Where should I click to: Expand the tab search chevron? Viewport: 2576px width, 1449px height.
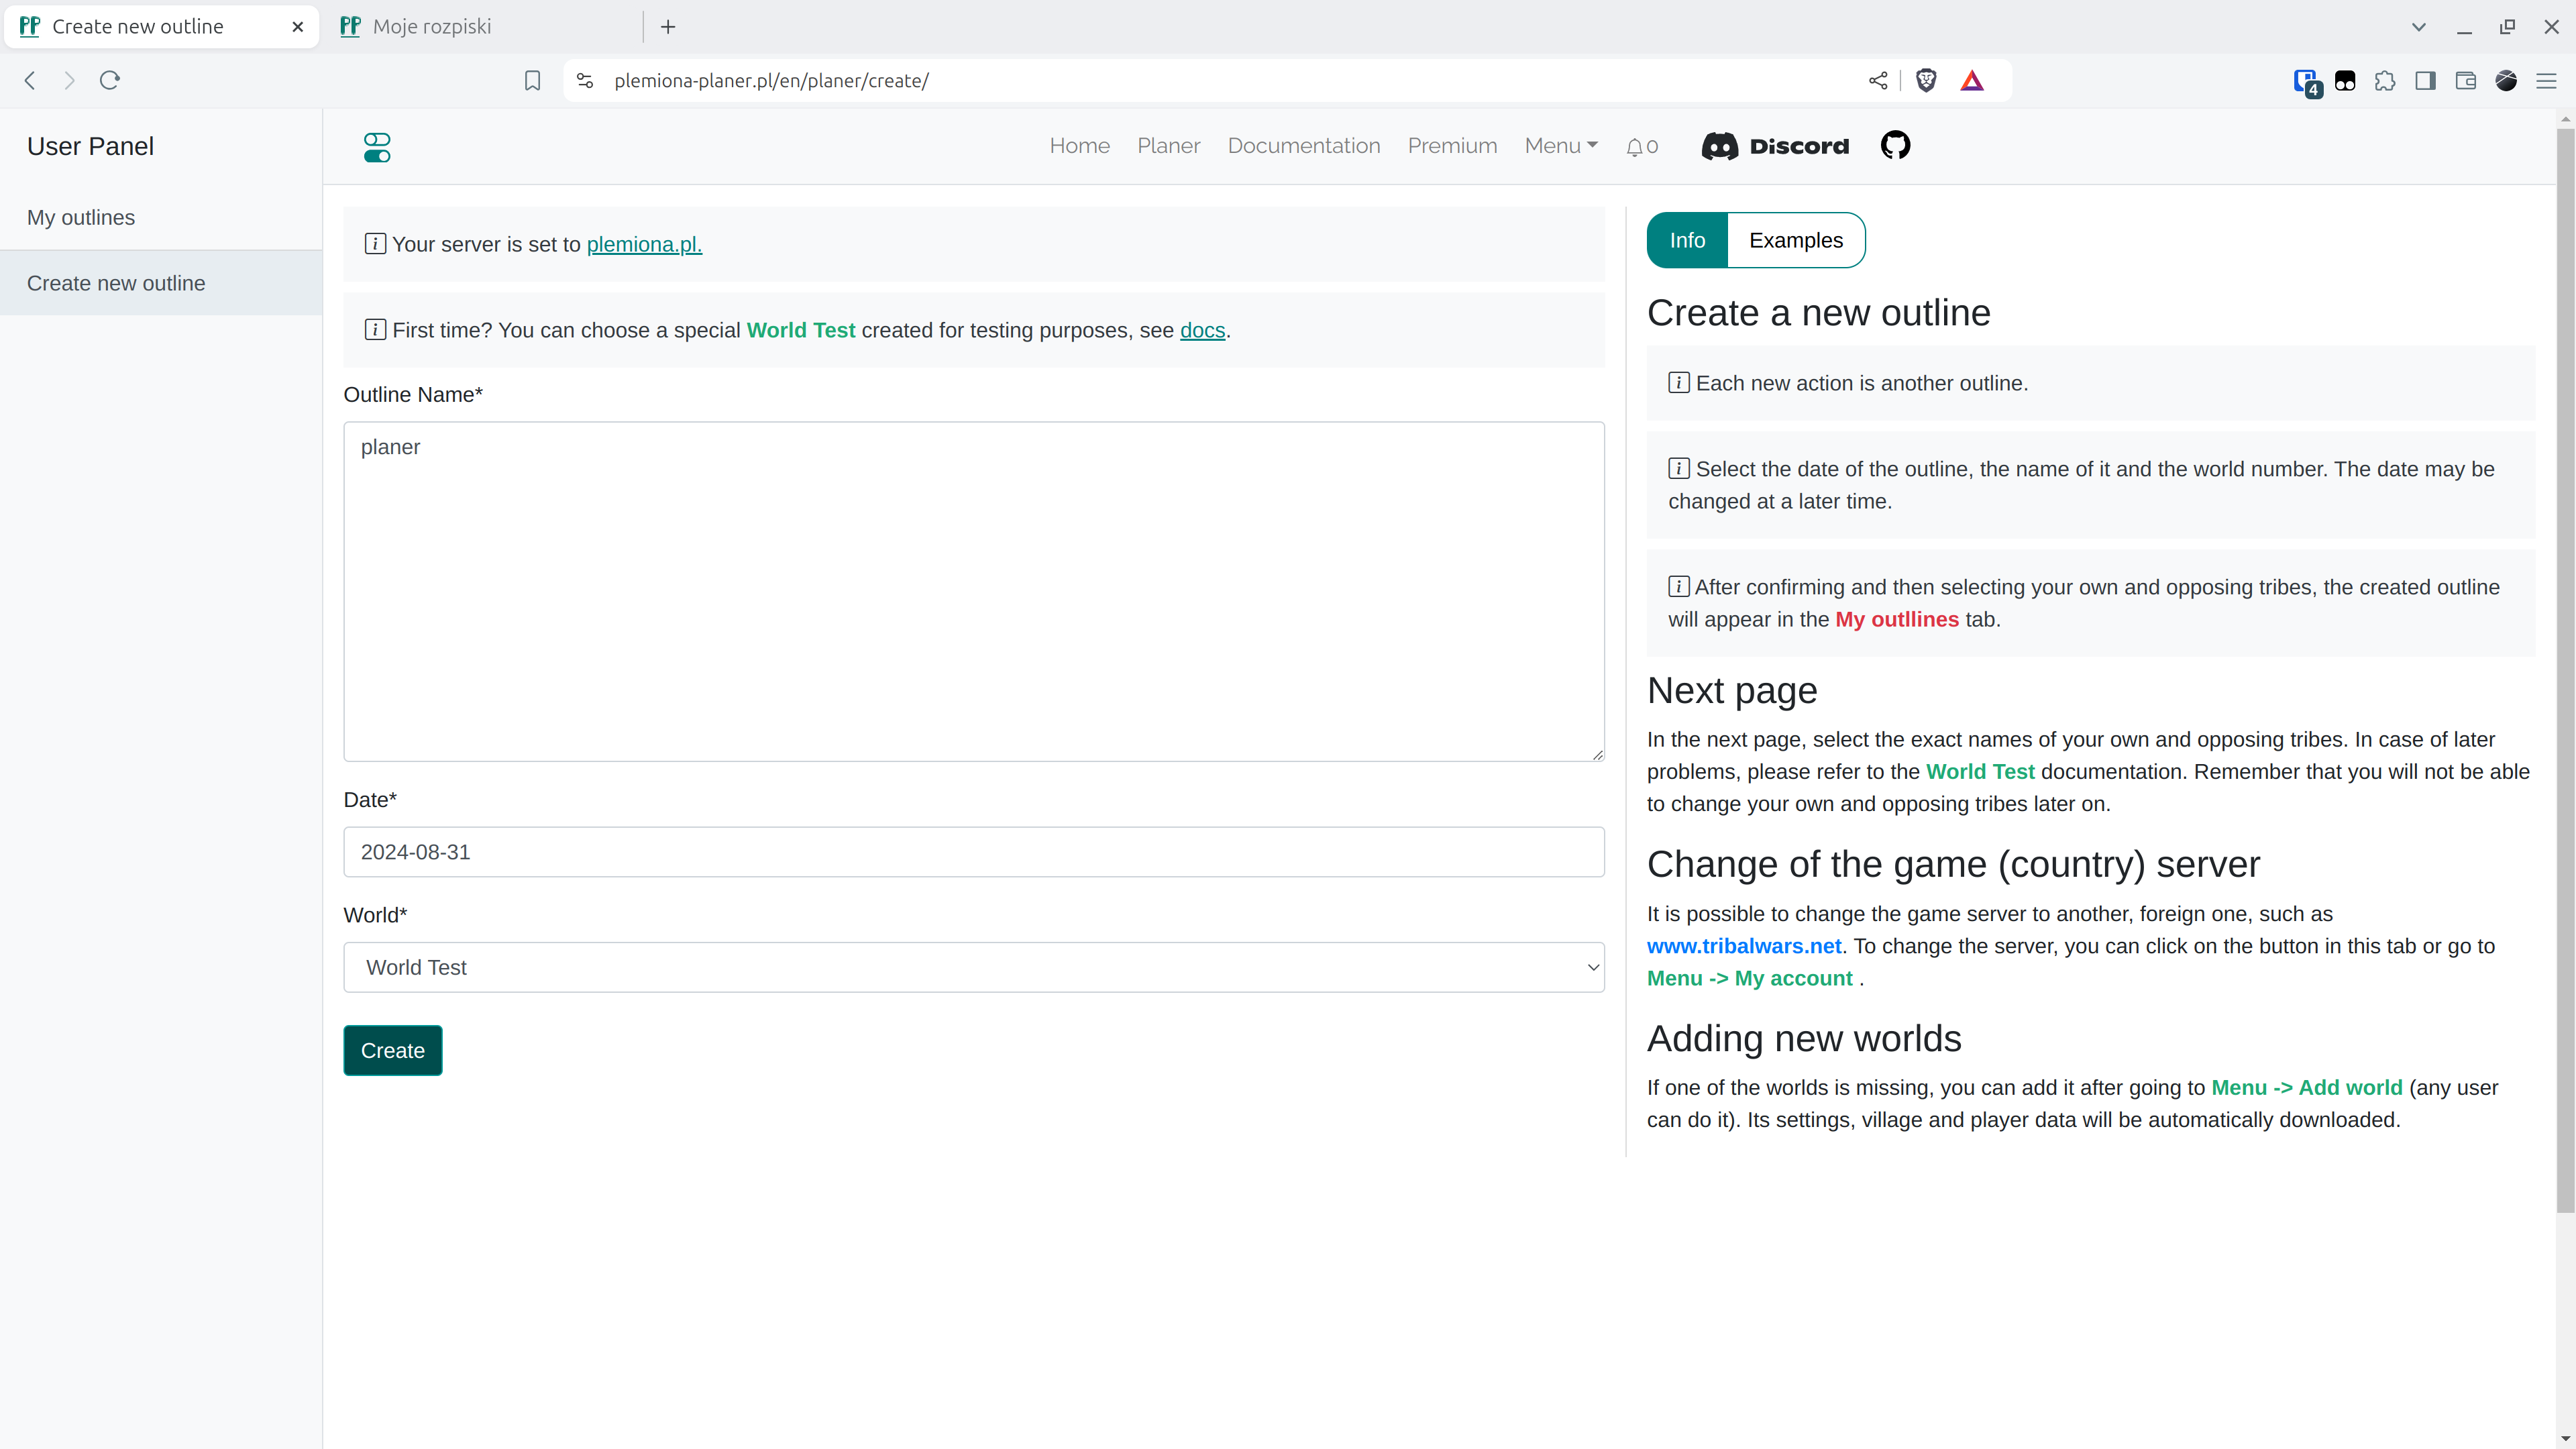(x=2418, y=27)
